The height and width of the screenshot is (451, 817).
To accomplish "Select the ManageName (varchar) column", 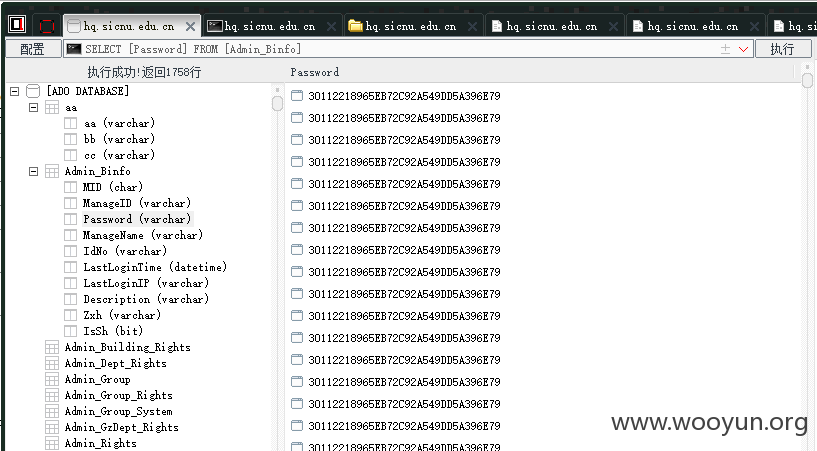I will 143,235.
